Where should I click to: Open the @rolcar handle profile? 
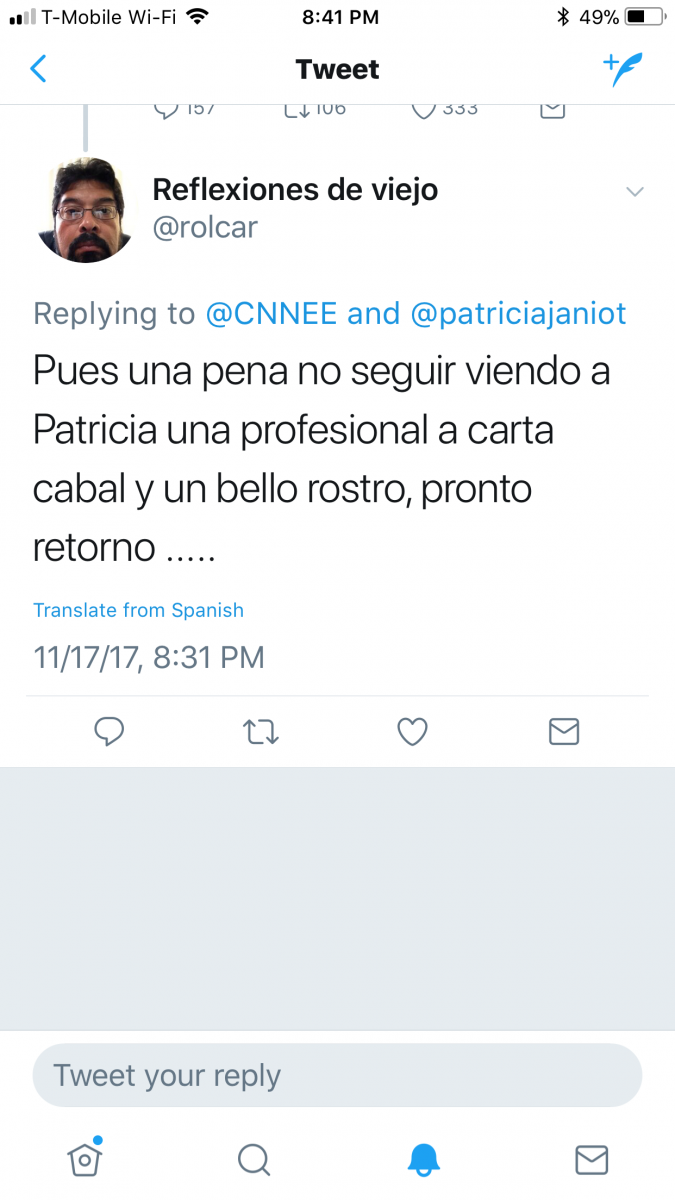click(205, 227)
